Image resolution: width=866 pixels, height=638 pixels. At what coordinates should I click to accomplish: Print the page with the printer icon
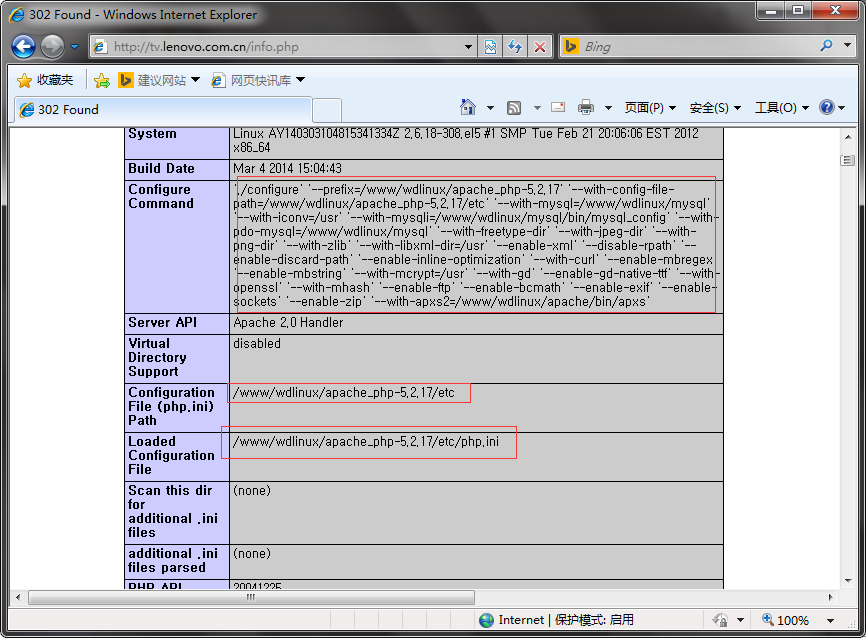585,107
